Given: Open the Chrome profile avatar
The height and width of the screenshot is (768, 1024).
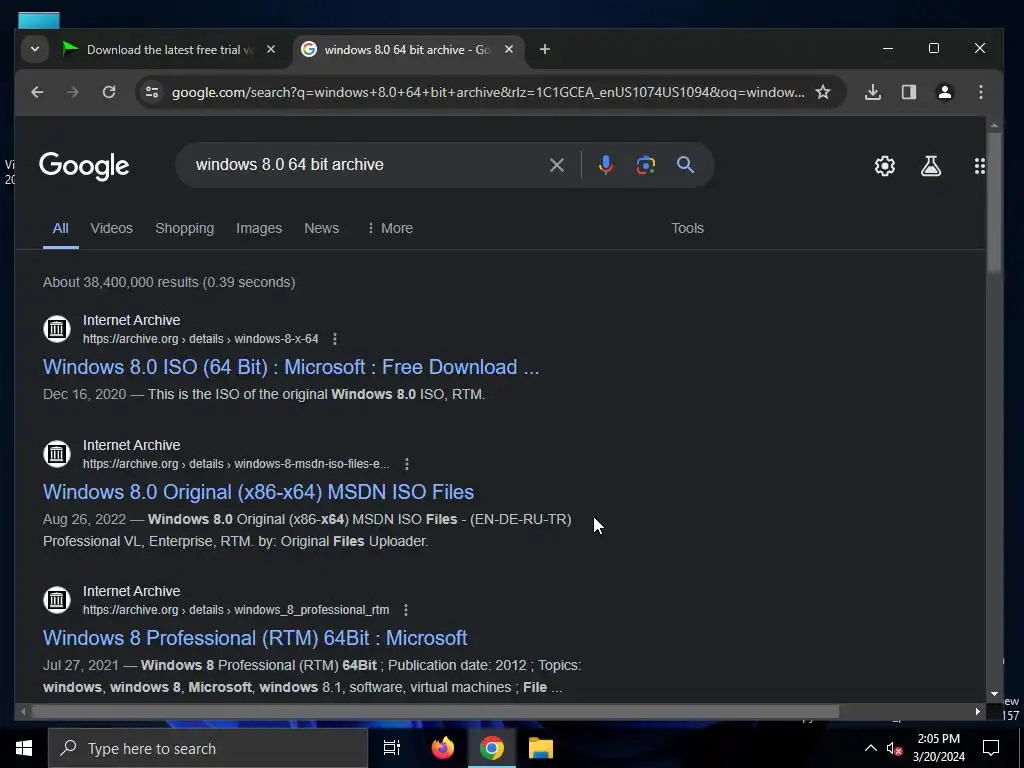Looking at the screenshot, I should point(944,92).
